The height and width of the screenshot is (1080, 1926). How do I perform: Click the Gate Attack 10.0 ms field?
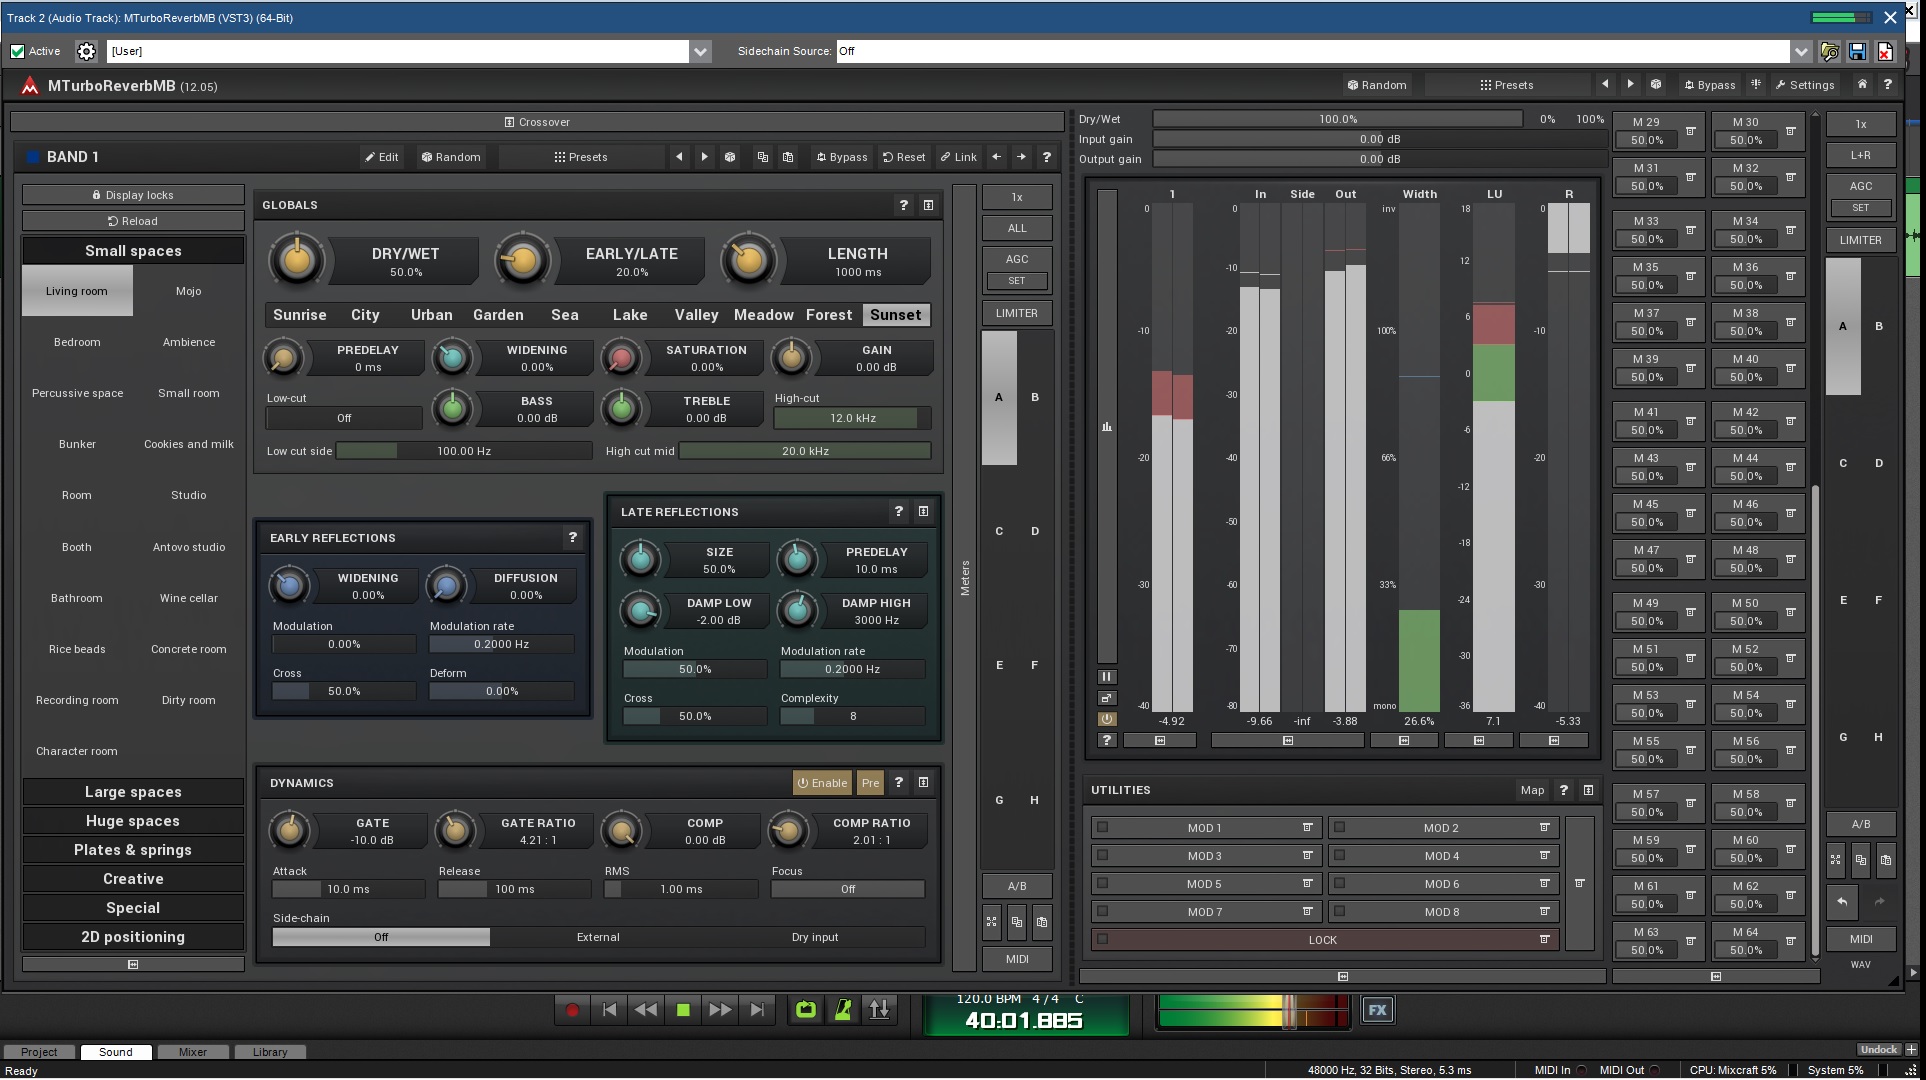pos(348,889)
